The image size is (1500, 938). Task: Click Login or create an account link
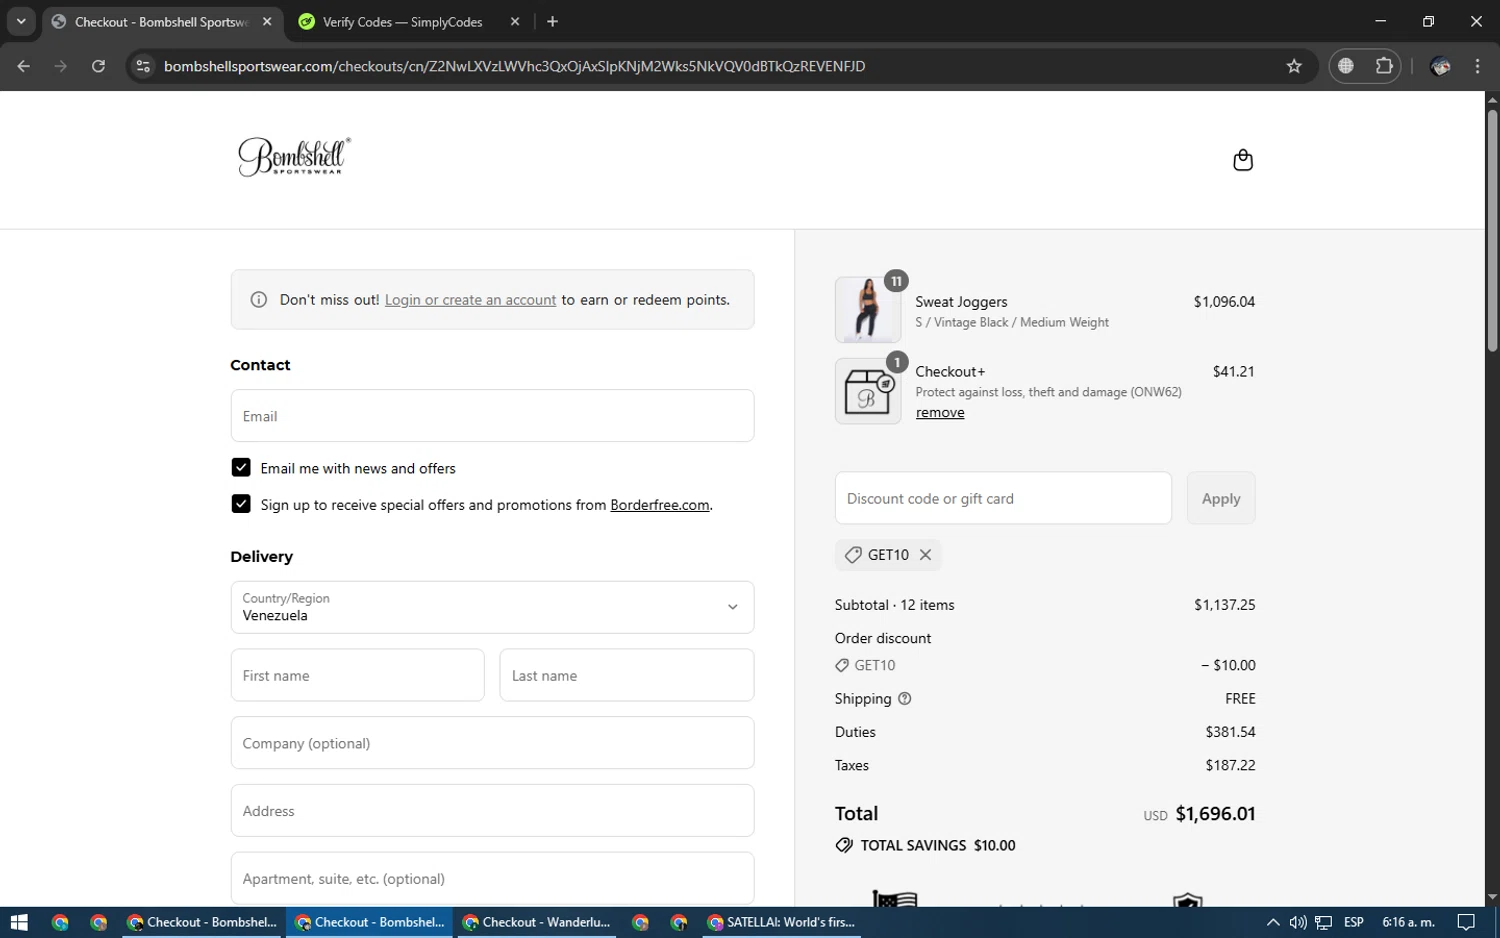click(x=470, y=300)
